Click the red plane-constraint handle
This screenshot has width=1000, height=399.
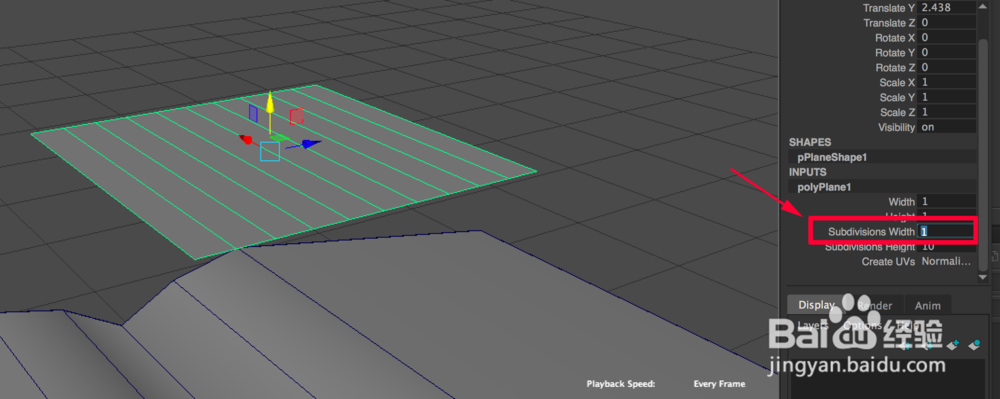(x=296, y=117)
